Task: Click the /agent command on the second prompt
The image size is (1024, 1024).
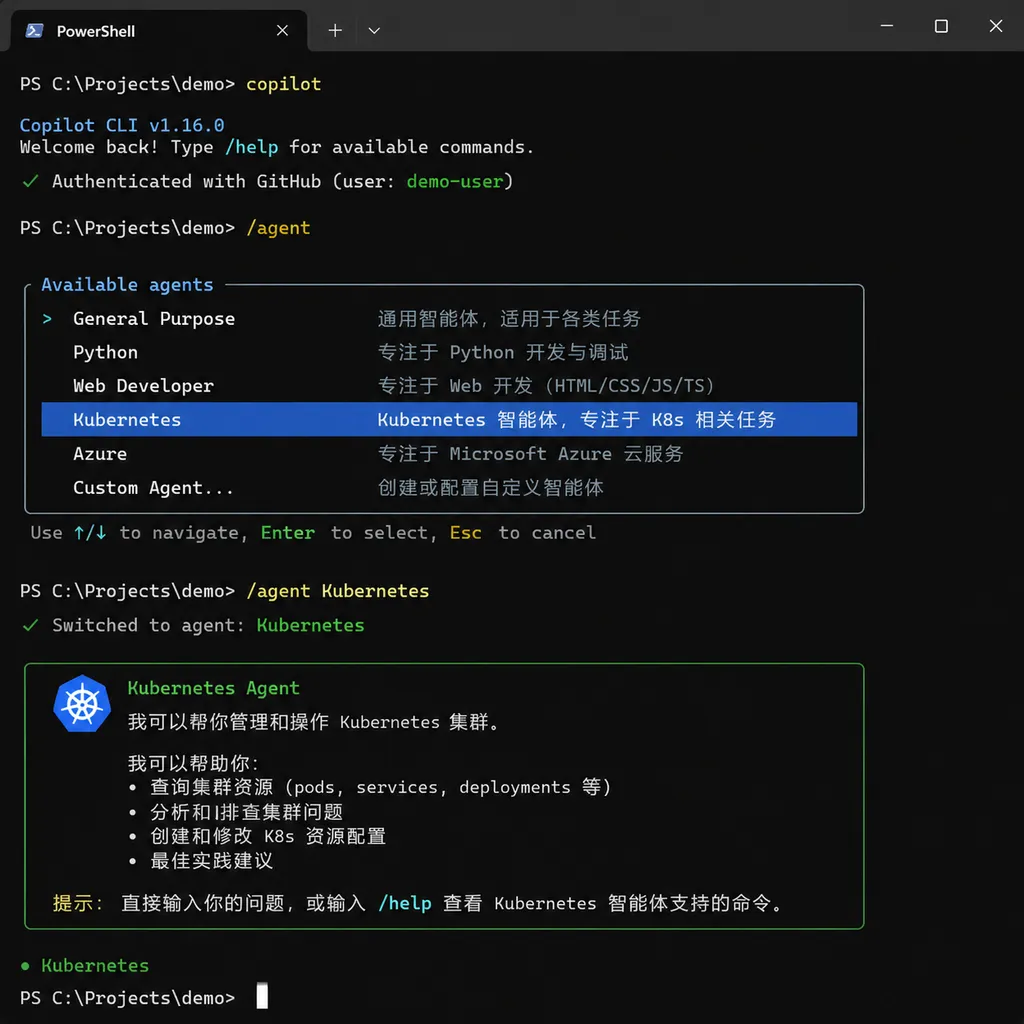Action: pos(278,228)
